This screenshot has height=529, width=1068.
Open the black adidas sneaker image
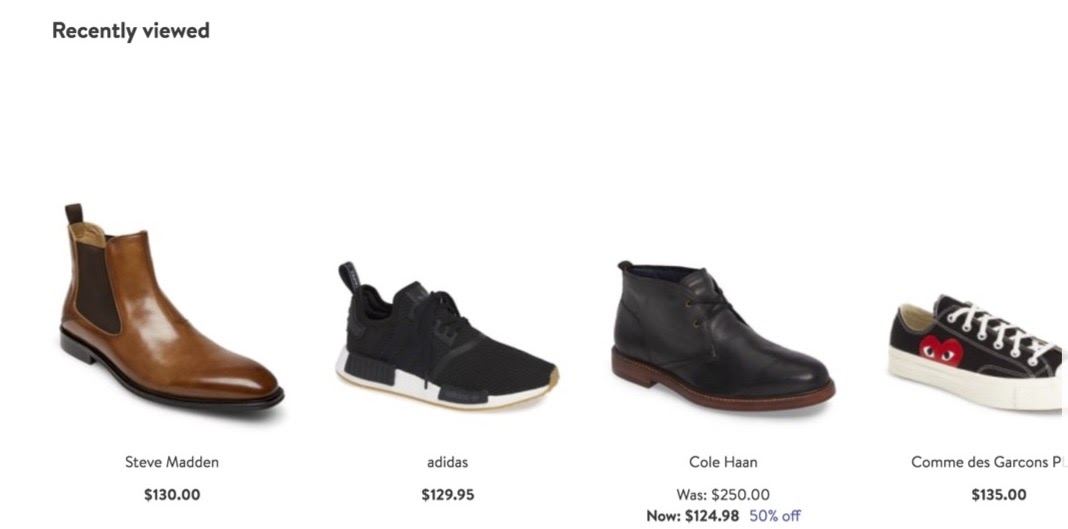click(x=447, y=336)
